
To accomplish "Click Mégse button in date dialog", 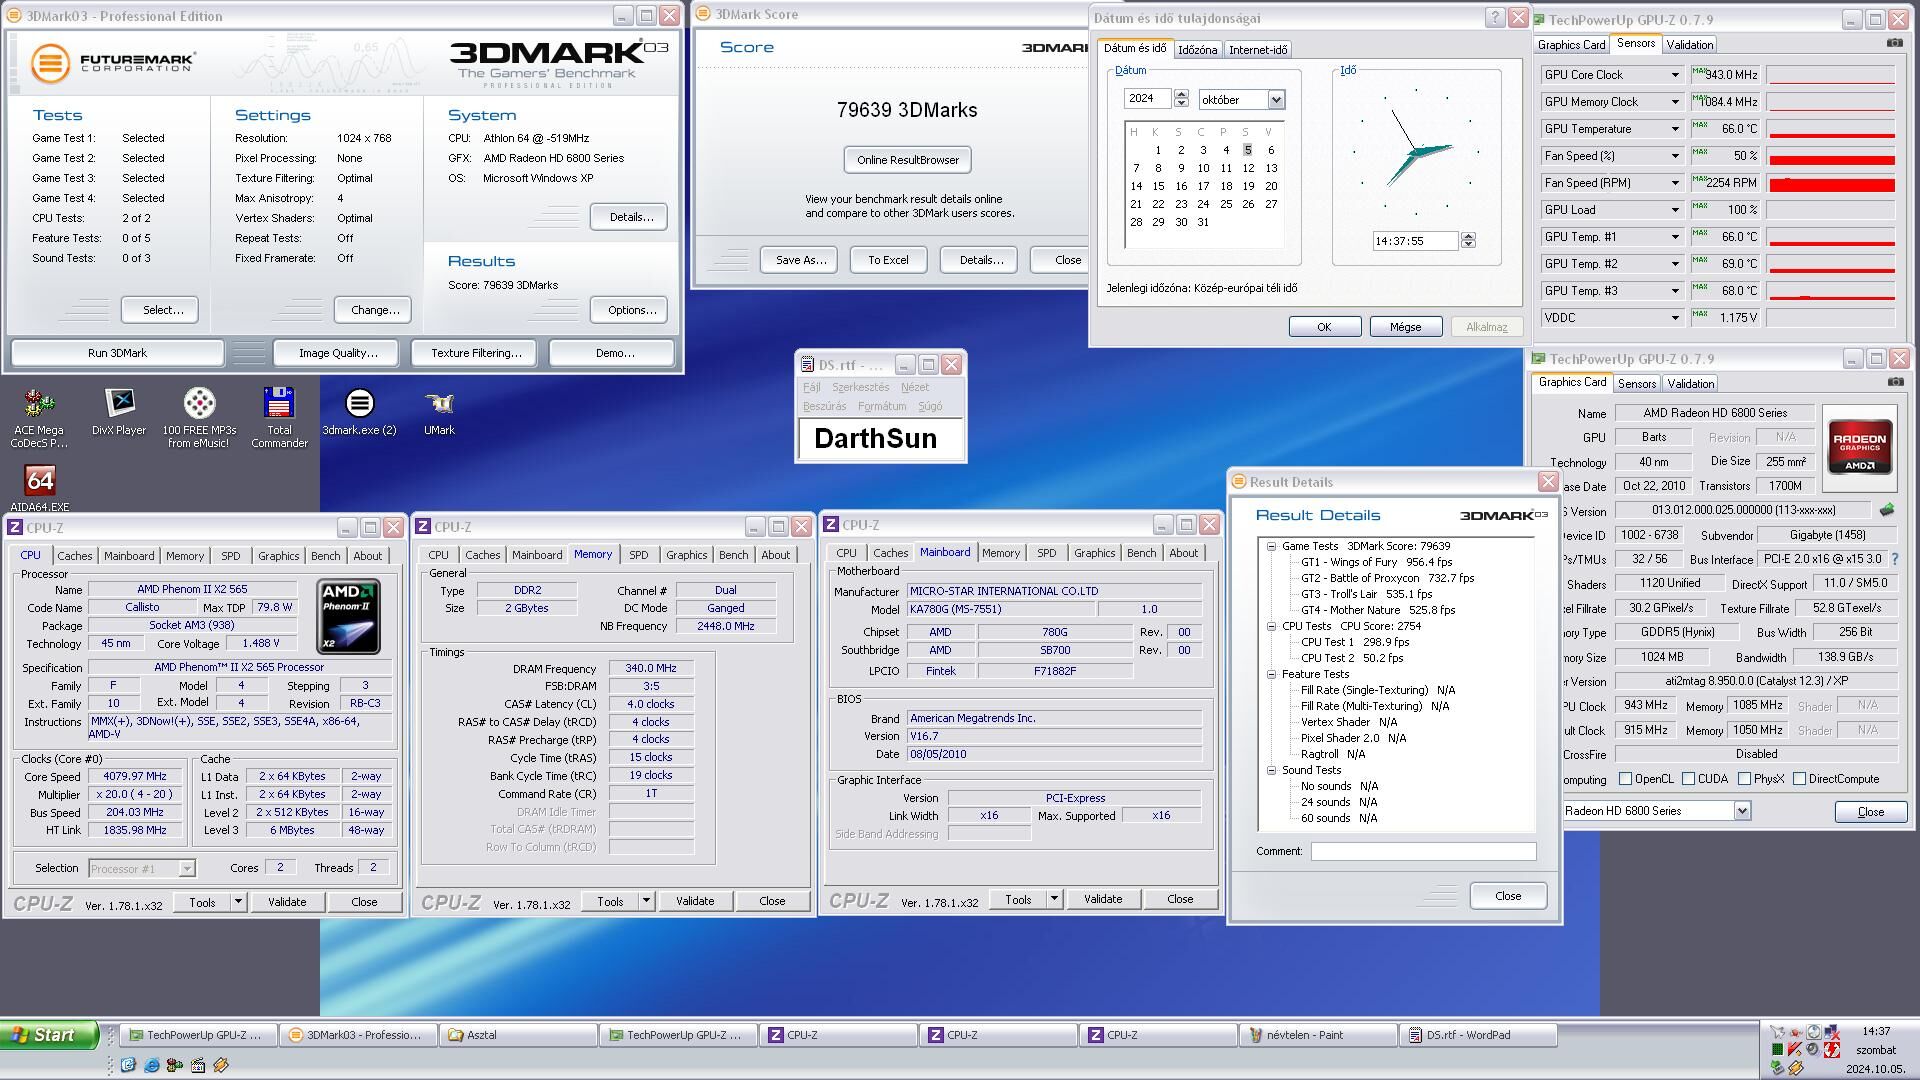I will pos(1405,327).
